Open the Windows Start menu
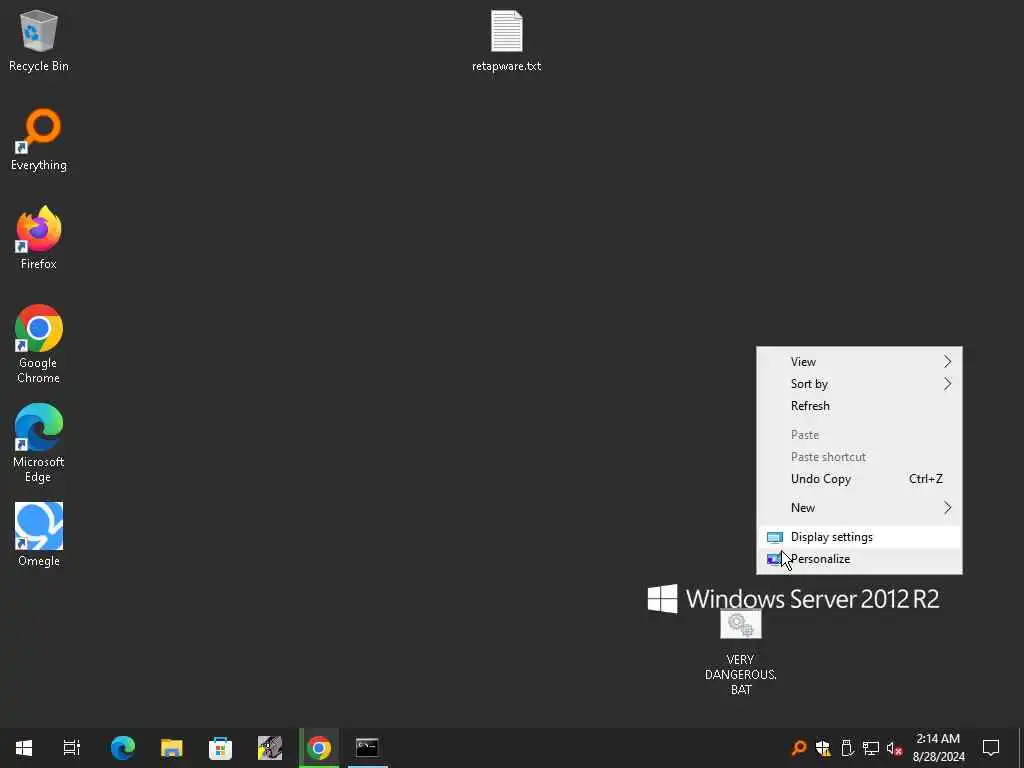 (x=24, y=748)
